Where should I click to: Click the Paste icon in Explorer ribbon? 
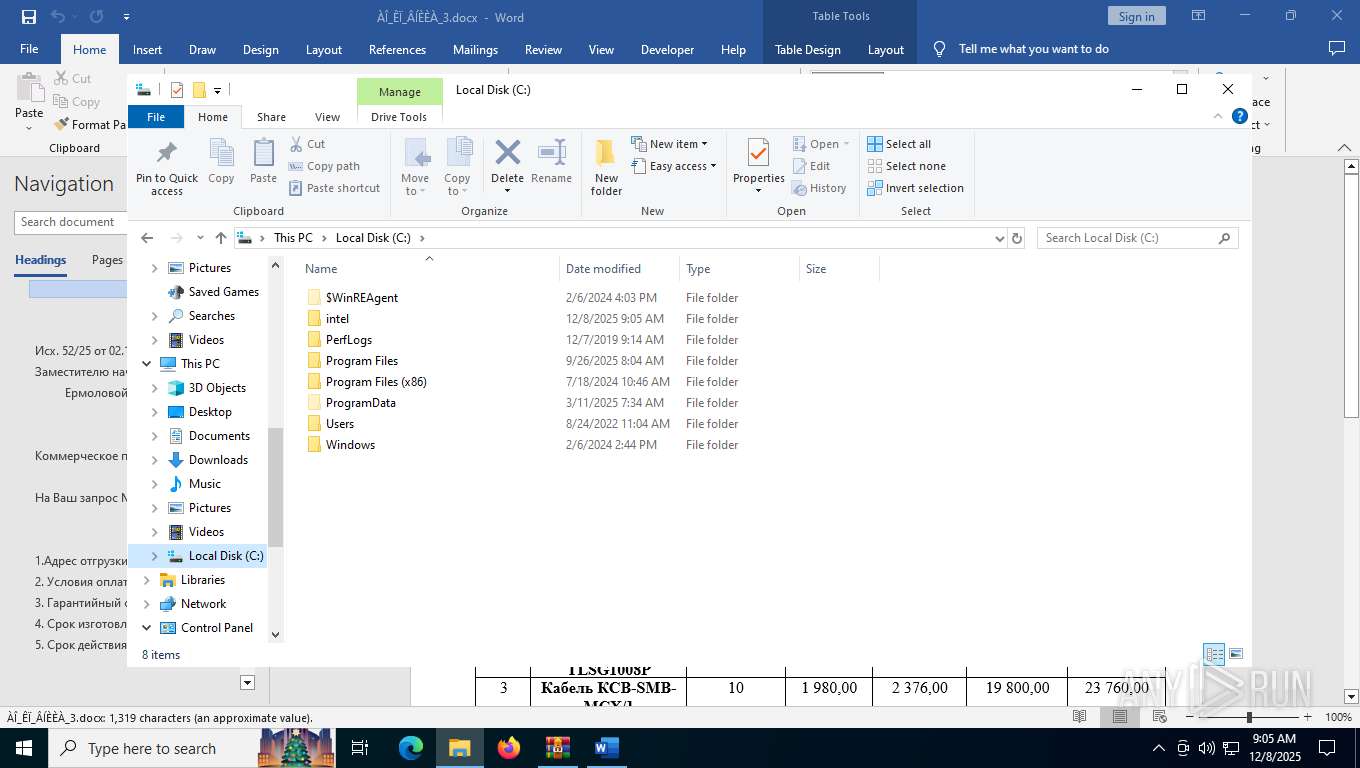[263, 153]
